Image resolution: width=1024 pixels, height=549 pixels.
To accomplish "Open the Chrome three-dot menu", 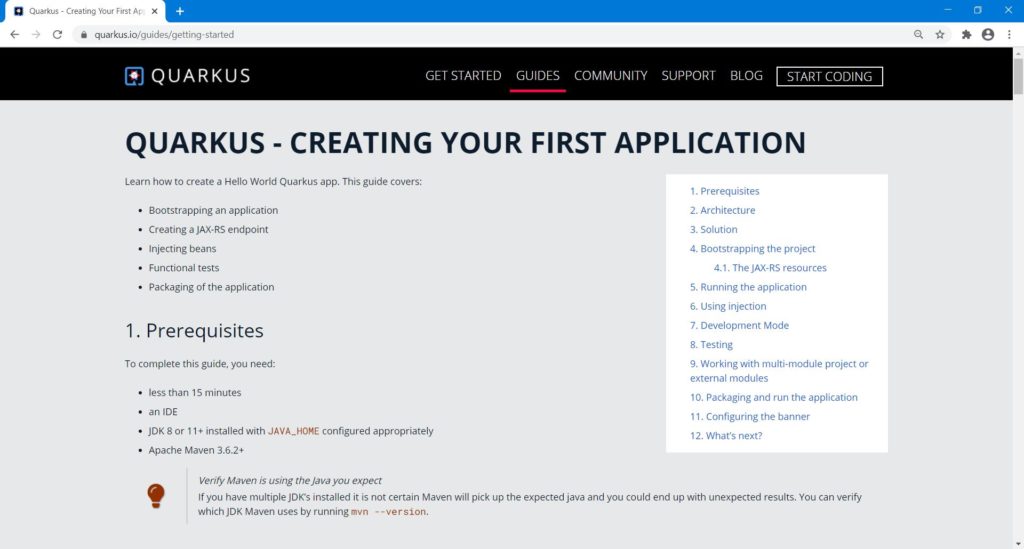I will tap(1010, 35).
